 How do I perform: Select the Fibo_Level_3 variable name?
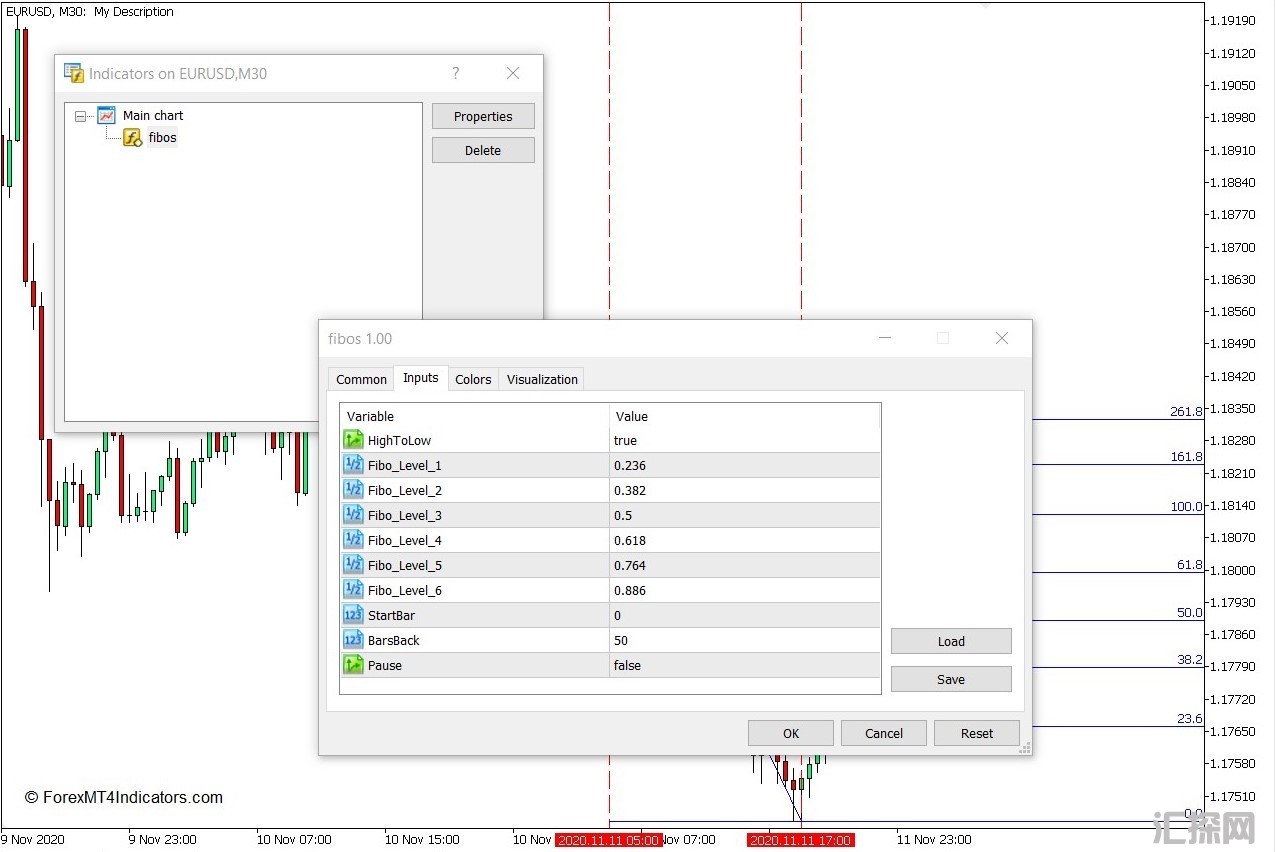(404, 515)
